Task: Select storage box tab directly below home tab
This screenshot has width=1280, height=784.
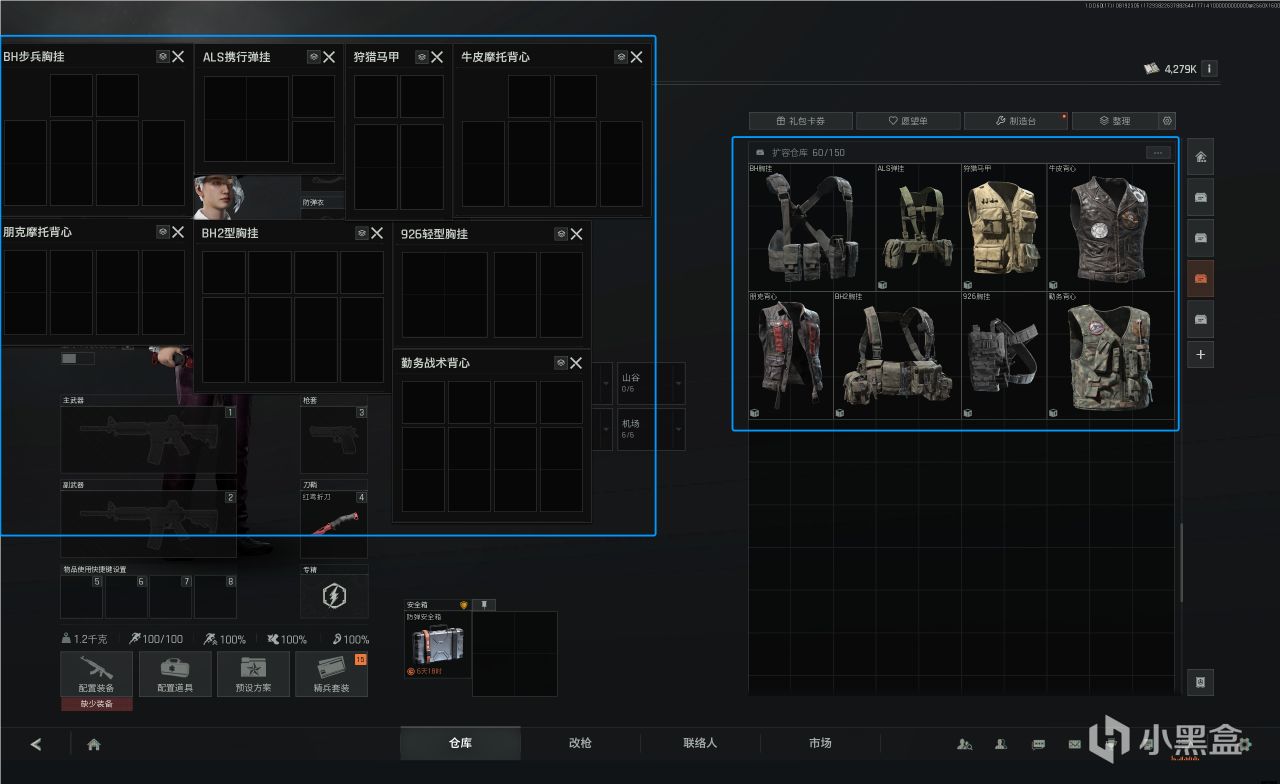Action: coord(1201,198)
